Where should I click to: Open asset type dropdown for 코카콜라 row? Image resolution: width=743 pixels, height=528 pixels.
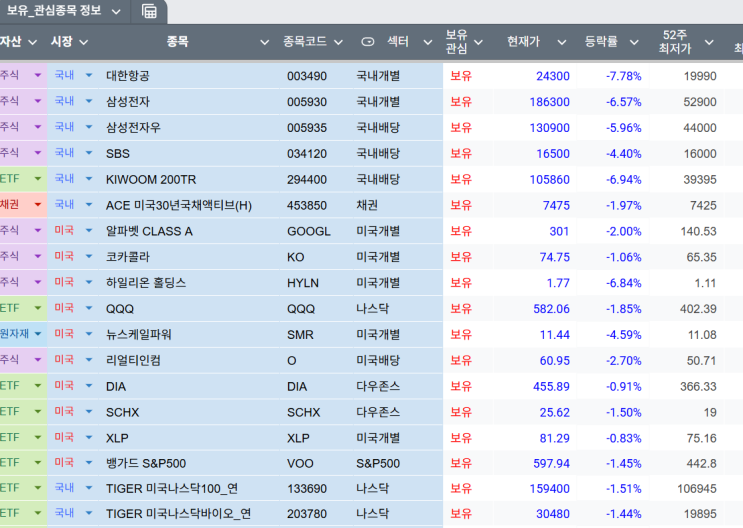[x=38, y=256]
